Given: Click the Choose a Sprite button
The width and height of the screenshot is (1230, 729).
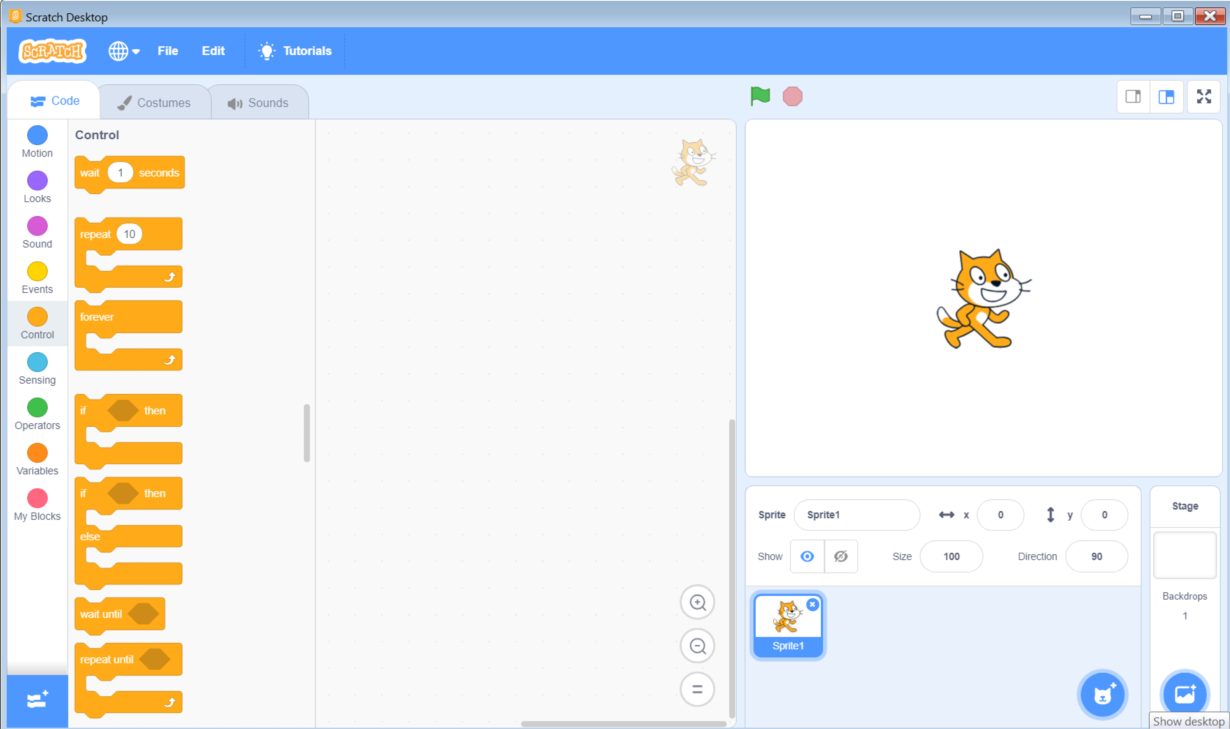Looking at the screenshot, I should [x=1103, y=694].
